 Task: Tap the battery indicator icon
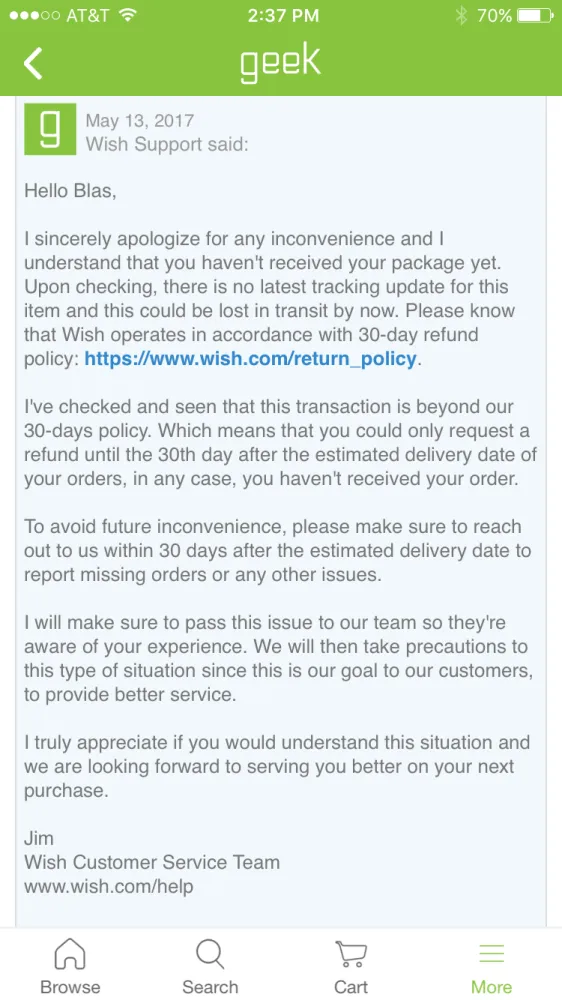535,15
